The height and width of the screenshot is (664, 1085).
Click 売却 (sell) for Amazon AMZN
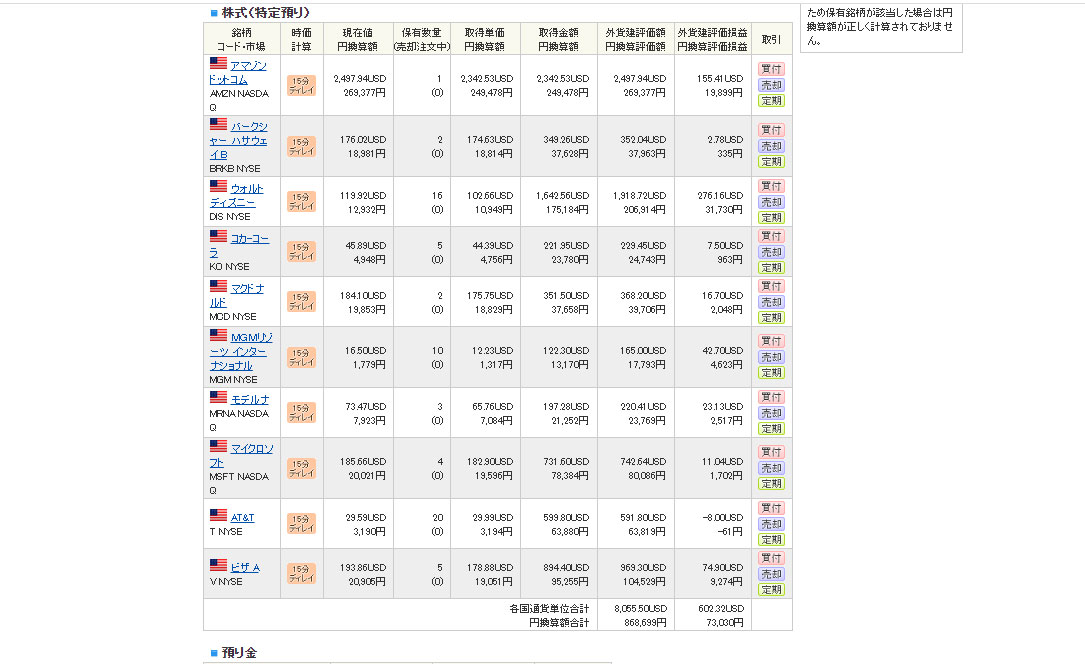pyautogui.click(x=771, y=85)
